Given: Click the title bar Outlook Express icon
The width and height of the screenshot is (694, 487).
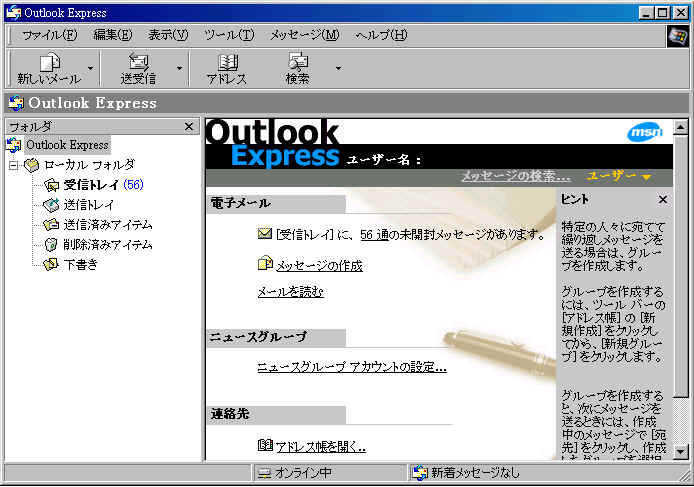Looking at the screenshot, I should pos(13,12).
